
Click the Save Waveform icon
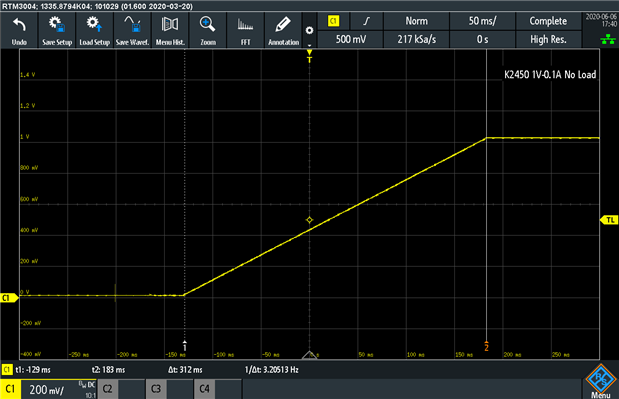[132, 30]
